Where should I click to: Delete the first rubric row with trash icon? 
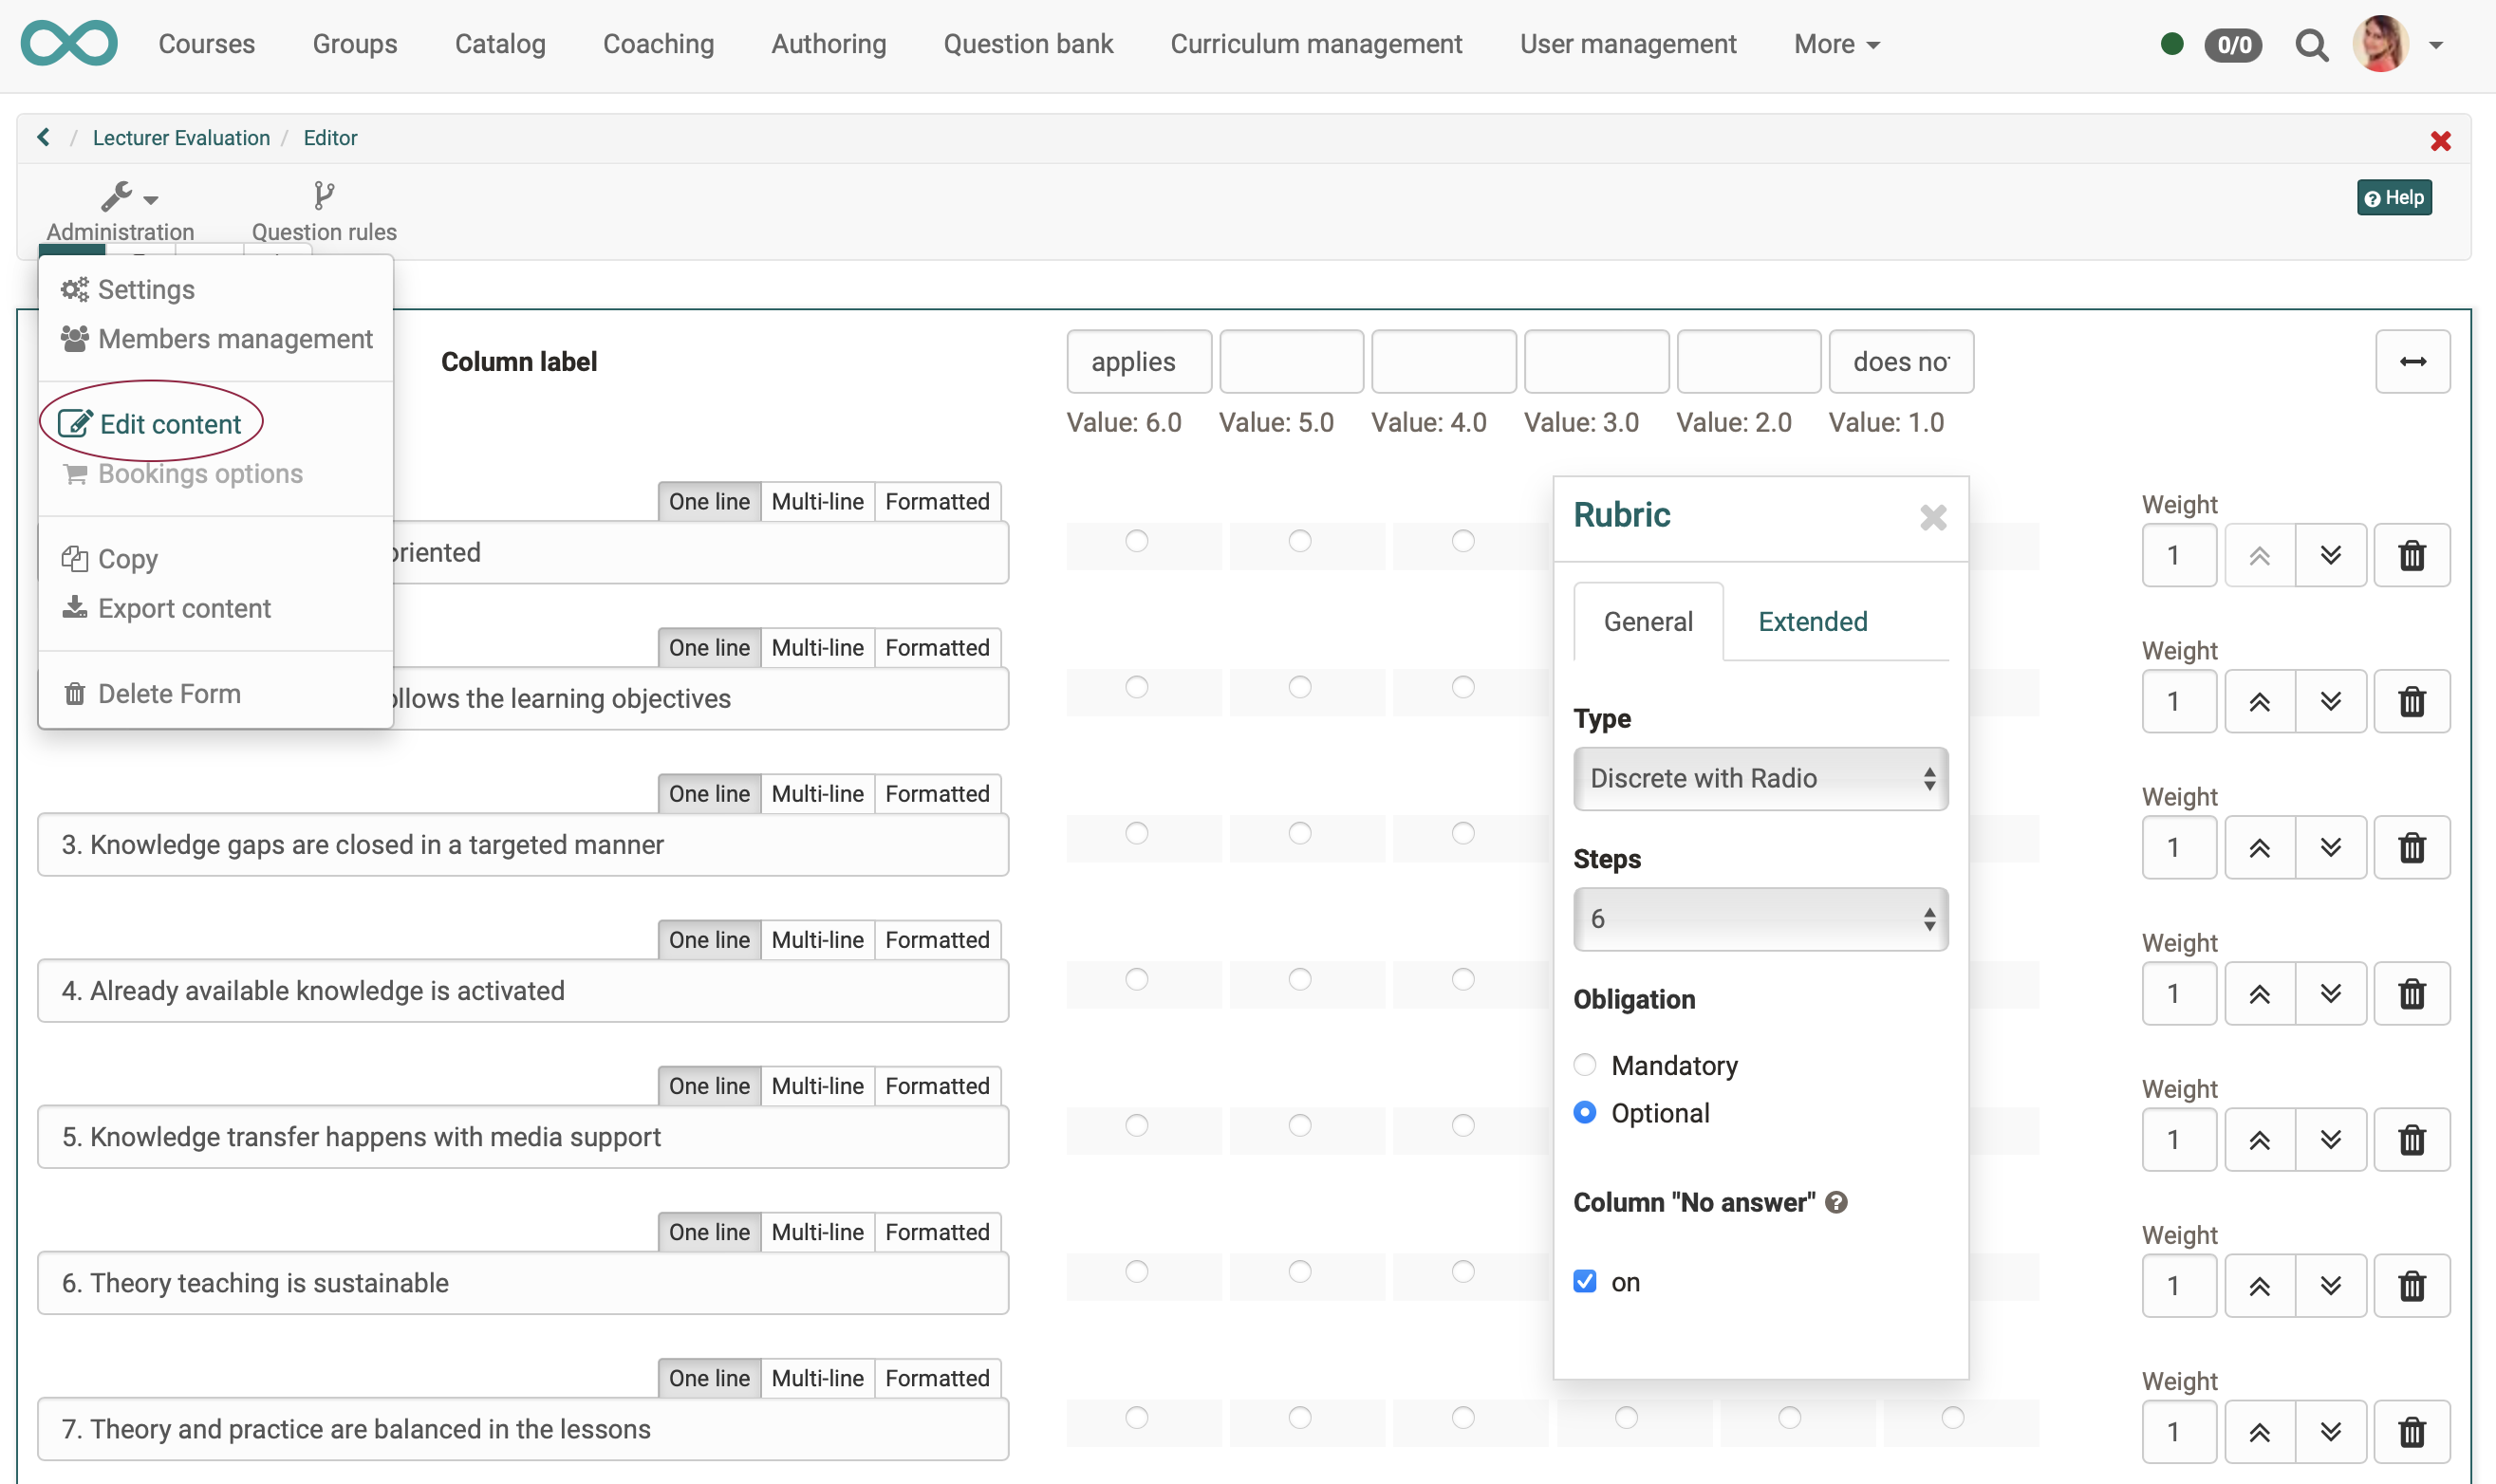(2411, 555)
